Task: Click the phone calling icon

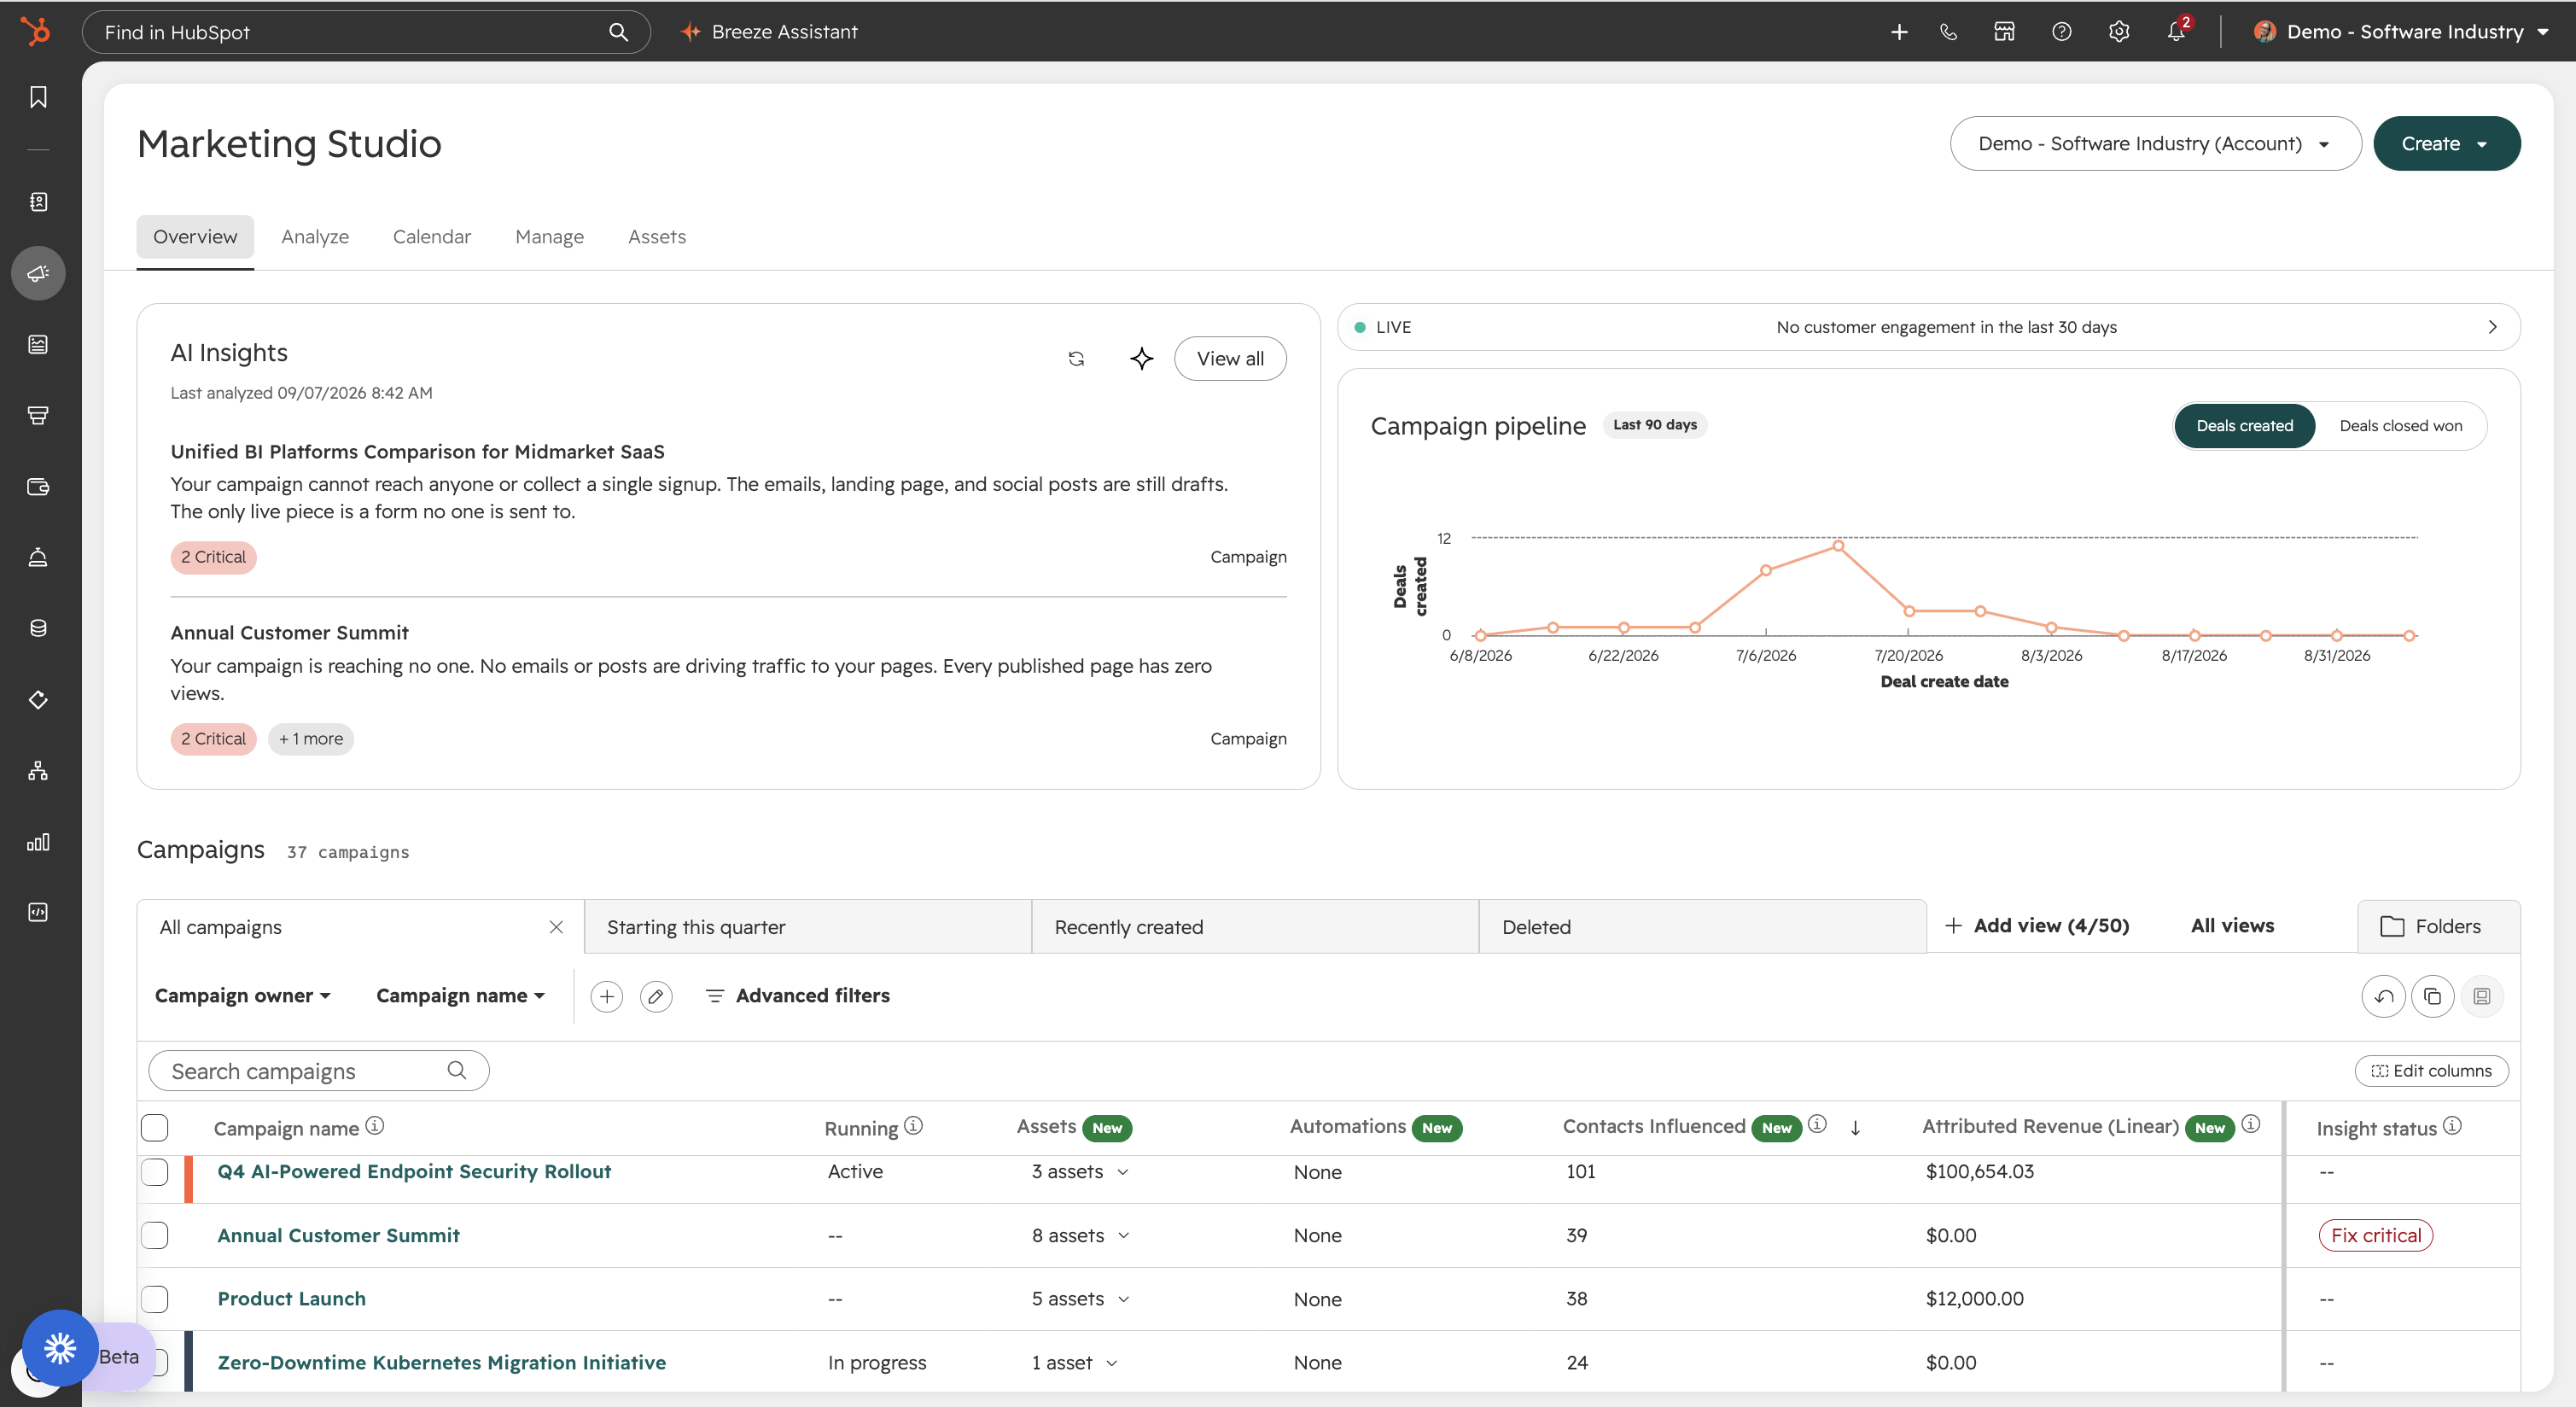Action: (x=1948, y=32)
